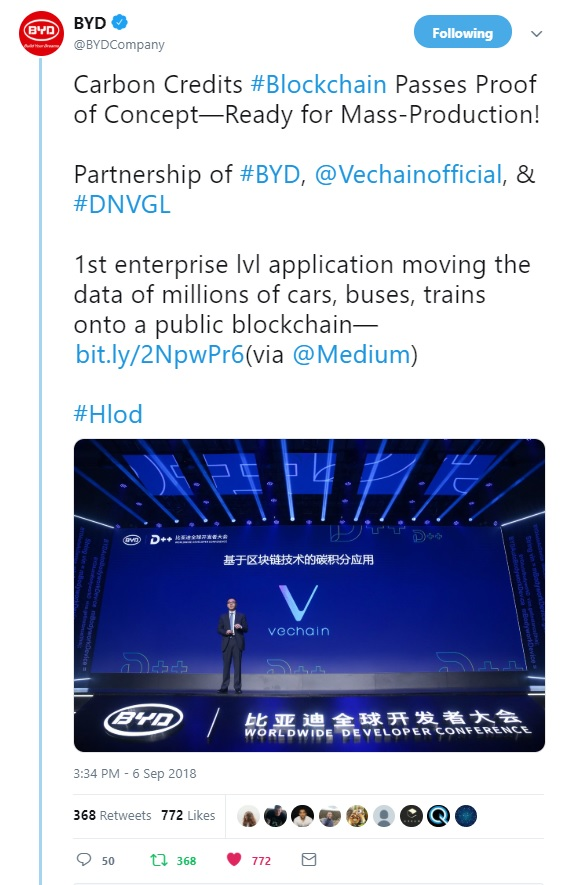571x885 pixels.
Task: Click the blue verified badge beside BYD
Action: (x=120, y=23)
